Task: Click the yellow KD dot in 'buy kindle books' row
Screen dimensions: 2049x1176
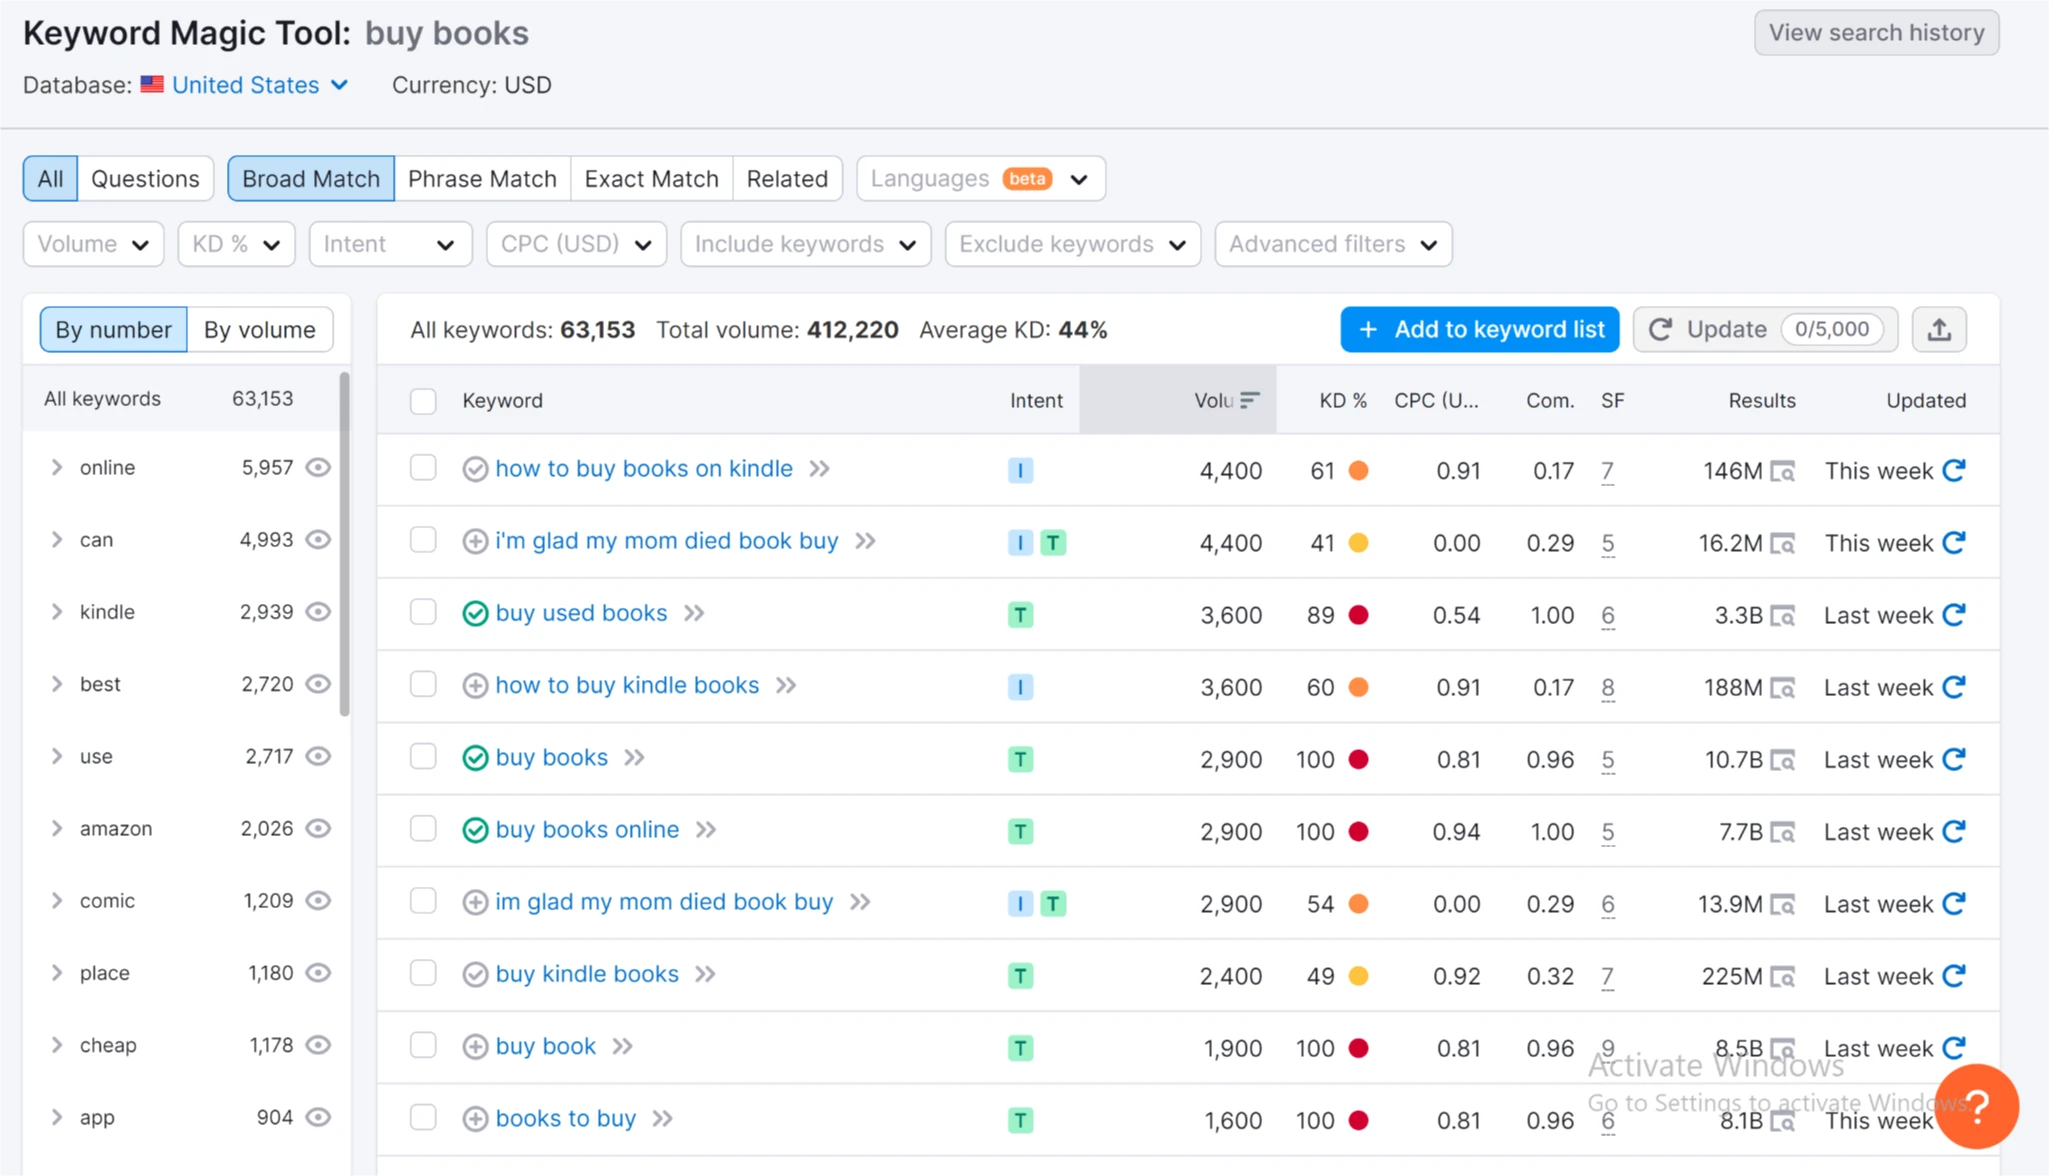Action: (1358, 976)
